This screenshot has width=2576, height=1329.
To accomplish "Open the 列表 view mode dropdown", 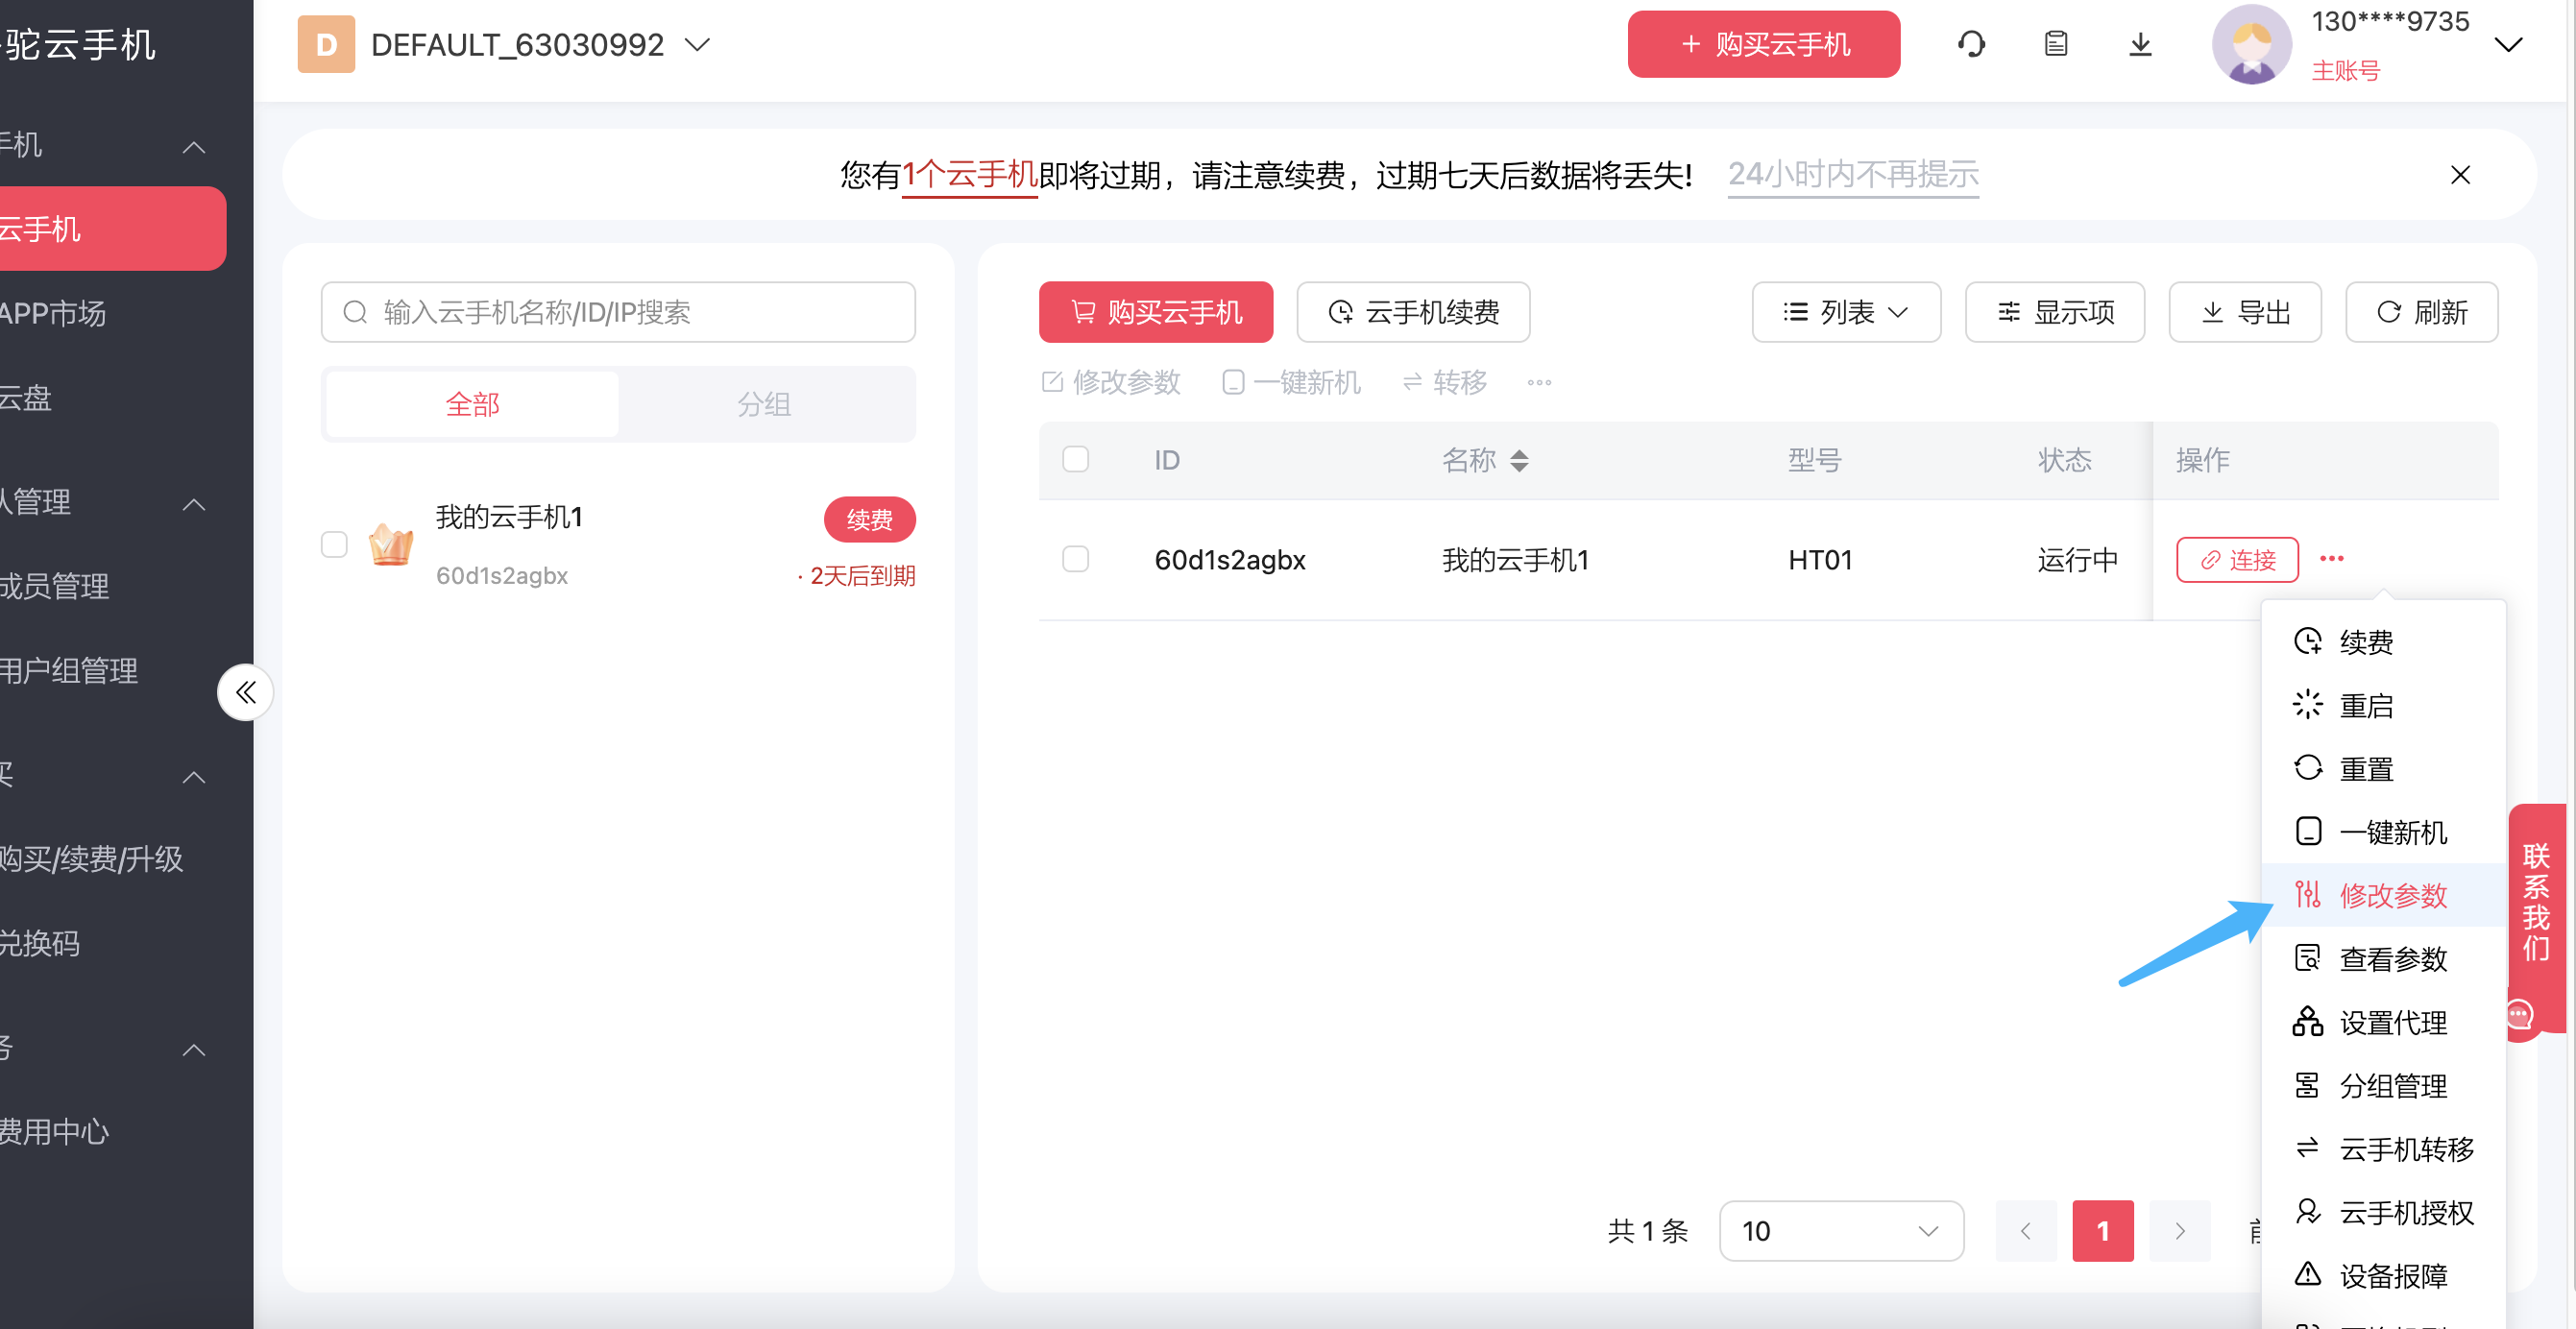I will [x=1845, y=313].
